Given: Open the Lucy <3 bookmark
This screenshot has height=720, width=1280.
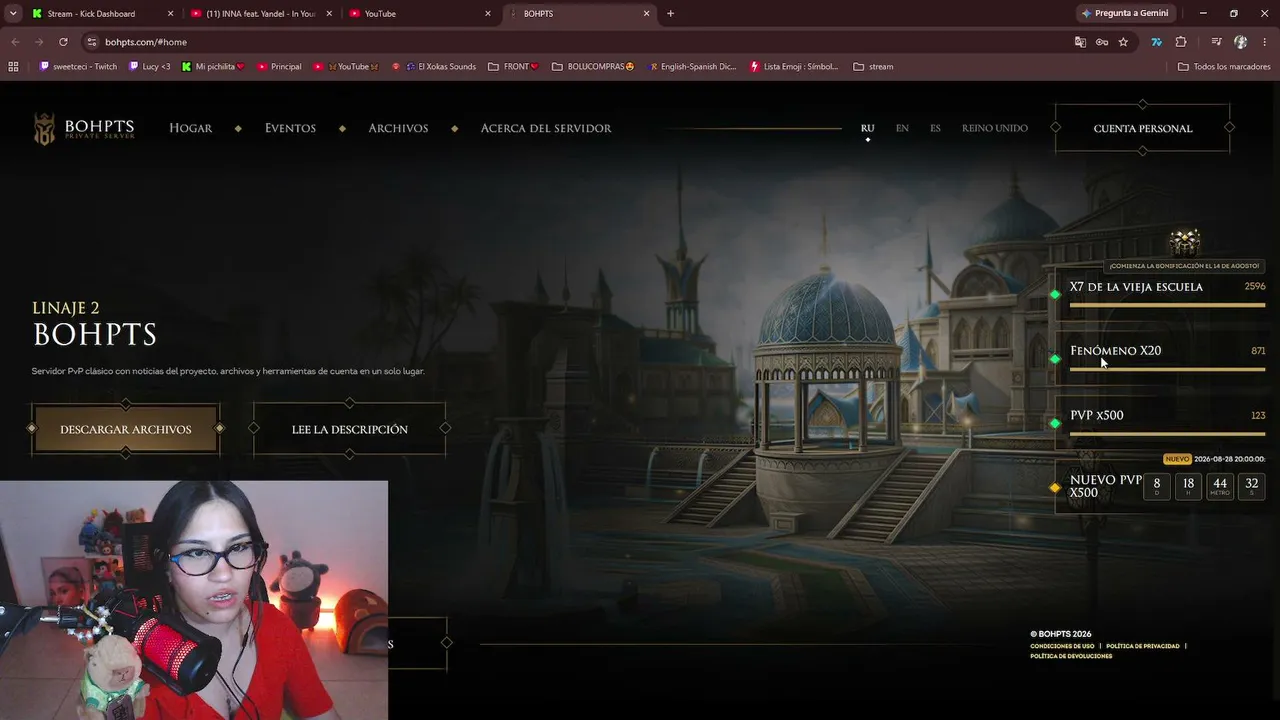Looking at the screenshot, I should 149,67.
